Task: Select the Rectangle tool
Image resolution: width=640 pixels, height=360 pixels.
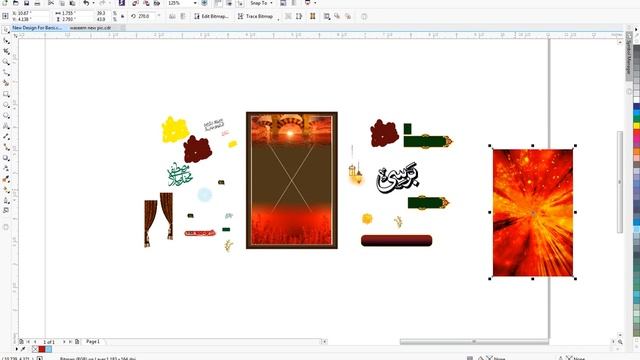Action: [x=6, y=94]
